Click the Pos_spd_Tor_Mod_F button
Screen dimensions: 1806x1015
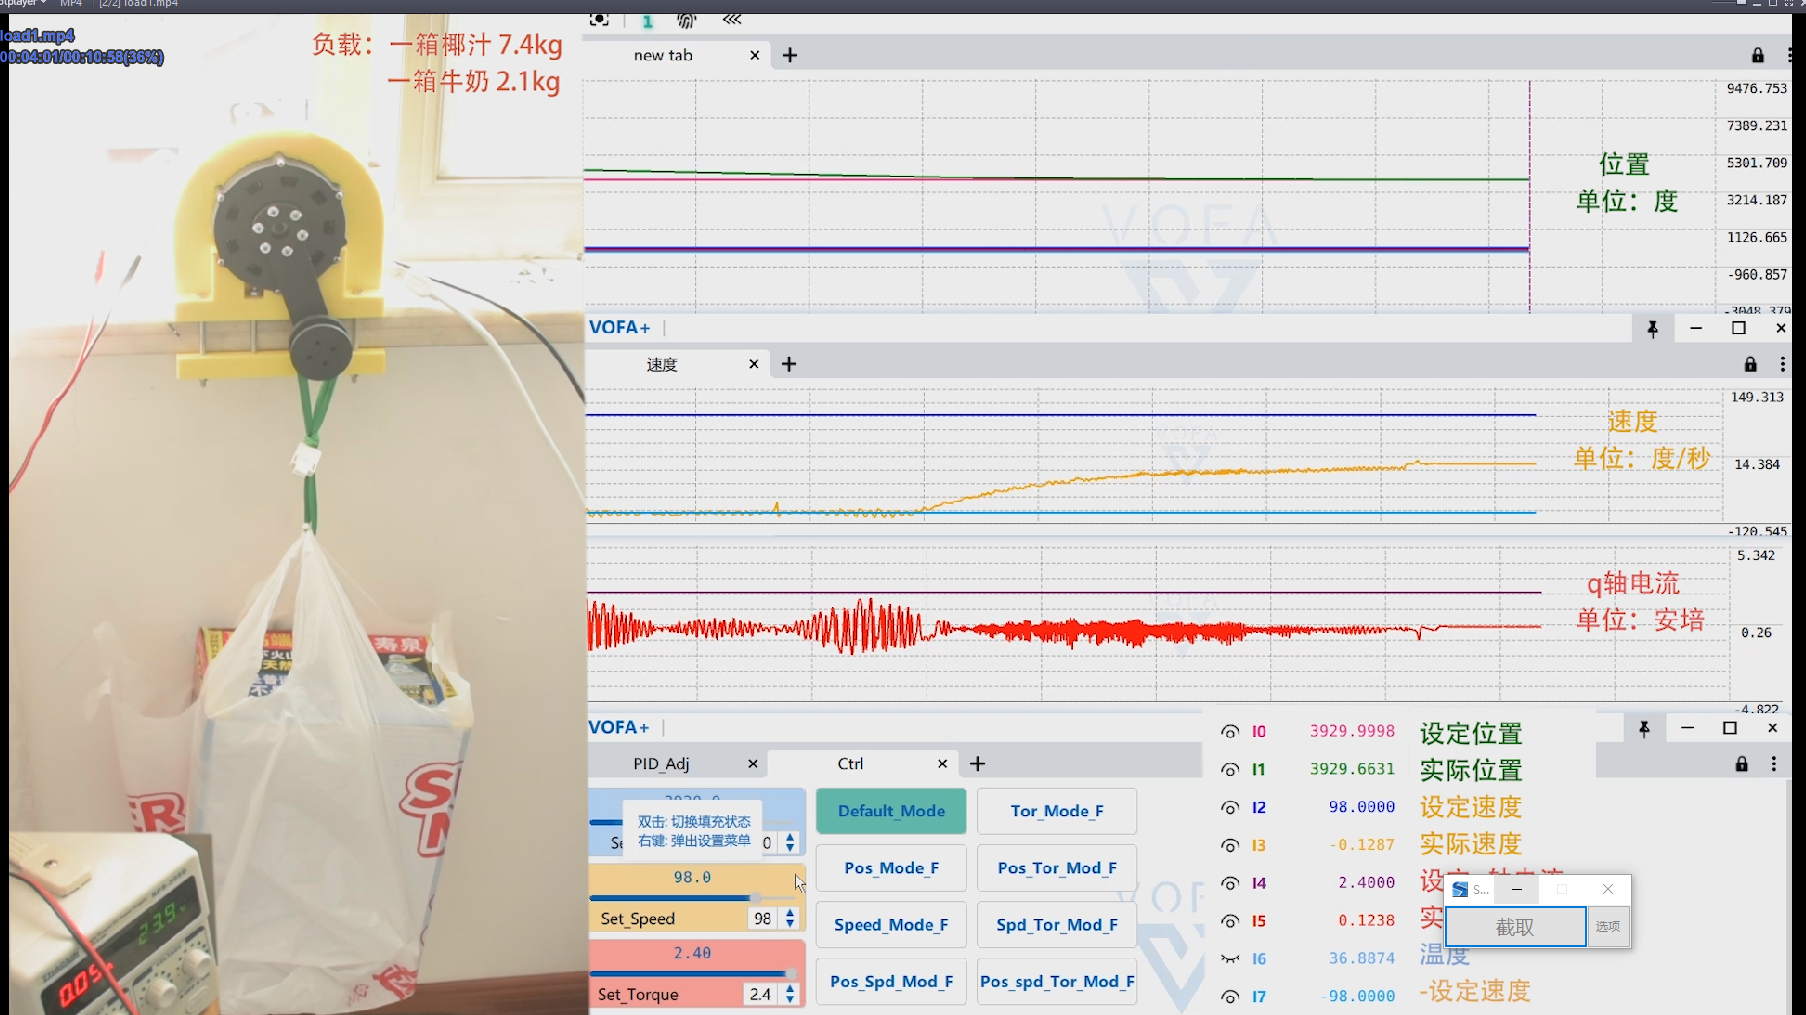click(x=1057, y=982)
